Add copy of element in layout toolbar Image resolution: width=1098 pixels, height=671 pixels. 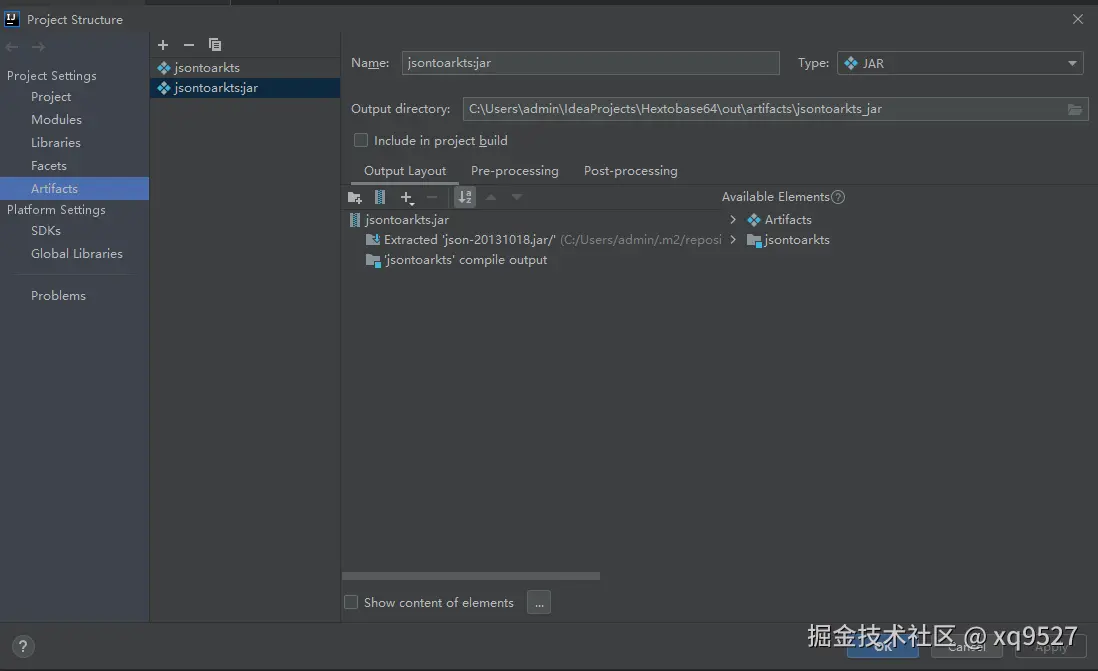point(407,198)
